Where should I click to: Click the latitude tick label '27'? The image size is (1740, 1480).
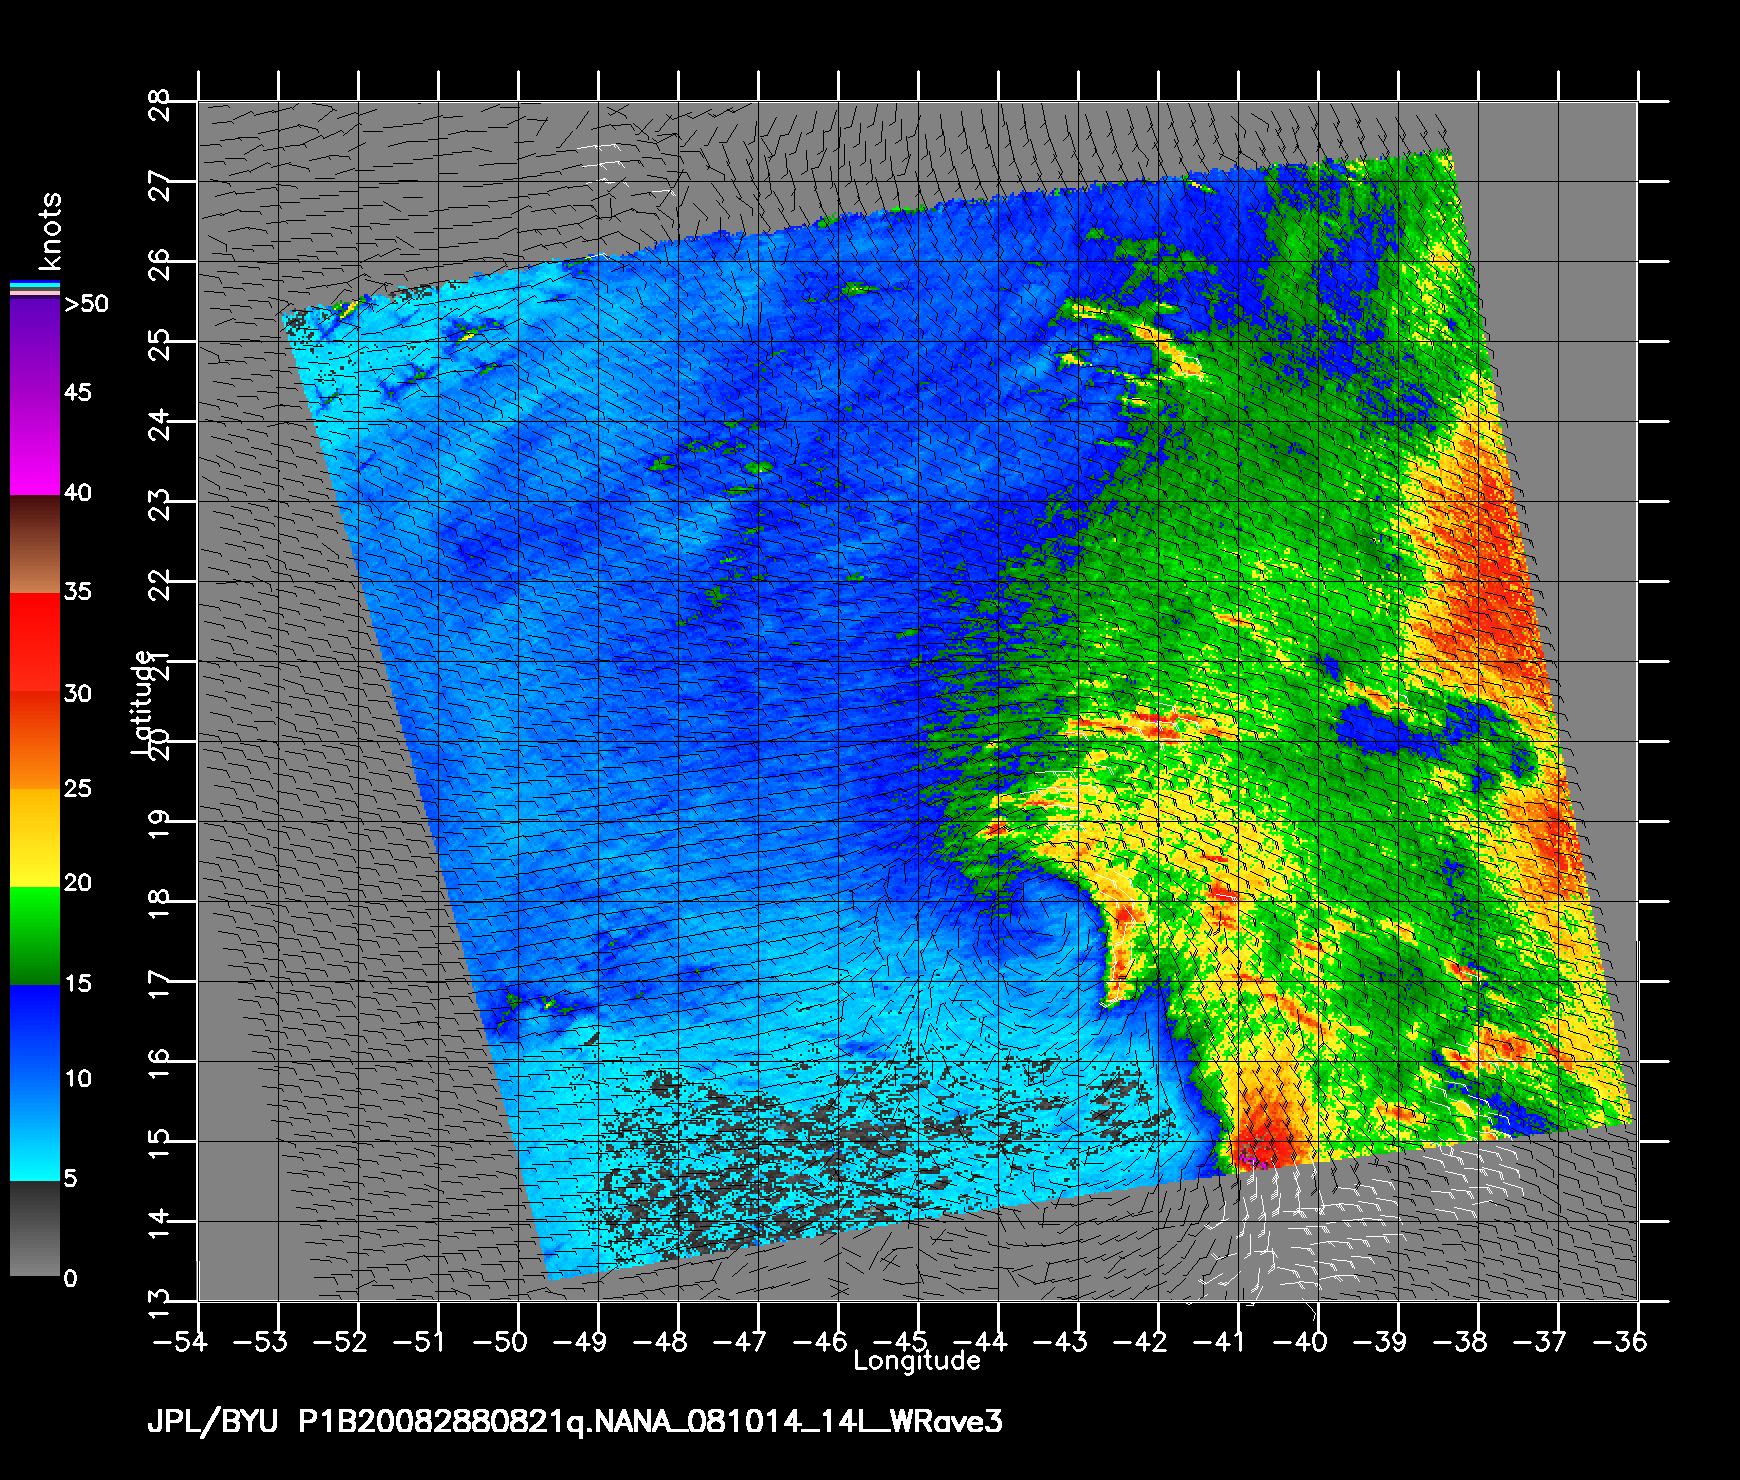point(159,185)
